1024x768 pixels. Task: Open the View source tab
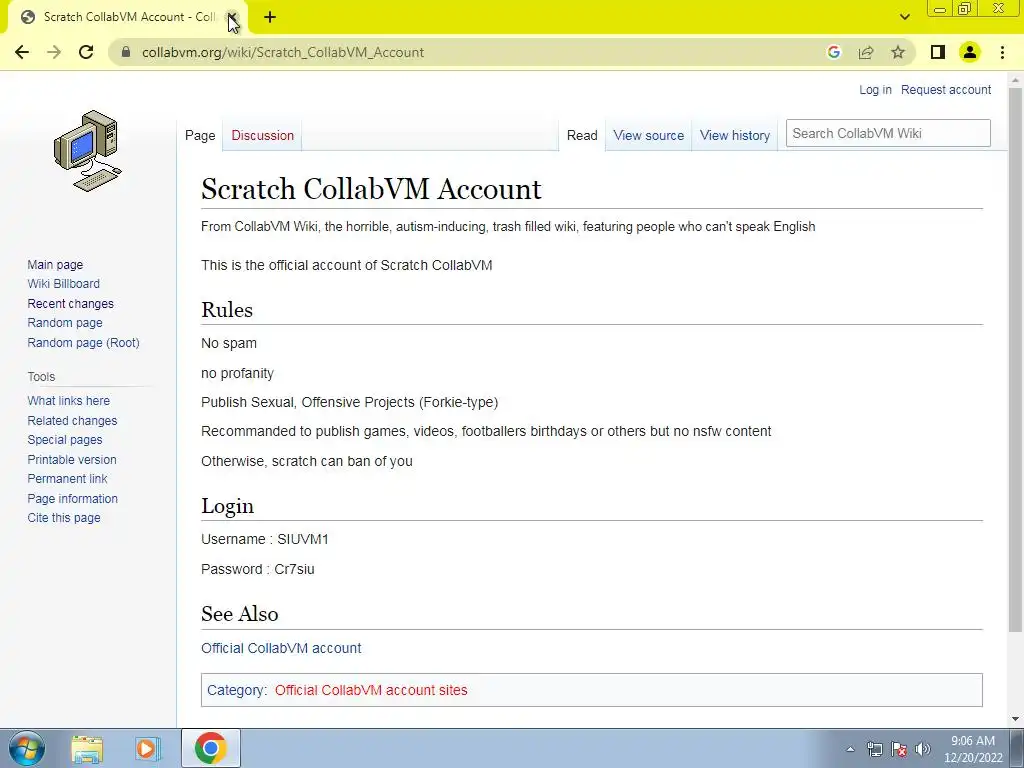(x=648, y=135)
